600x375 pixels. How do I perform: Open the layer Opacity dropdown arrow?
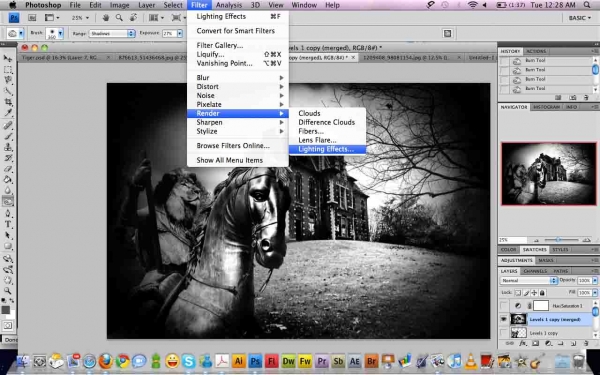595,280
